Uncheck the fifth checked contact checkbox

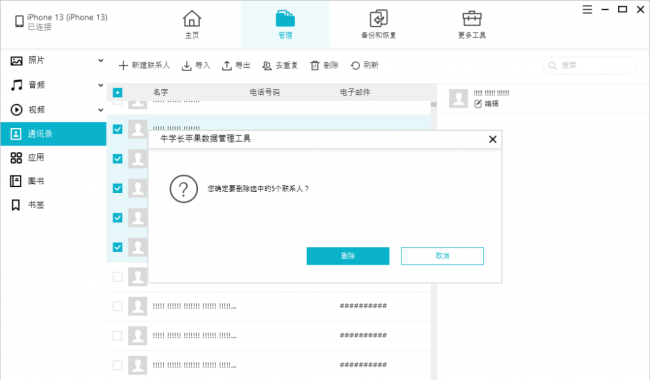click(x=118, y=247)
